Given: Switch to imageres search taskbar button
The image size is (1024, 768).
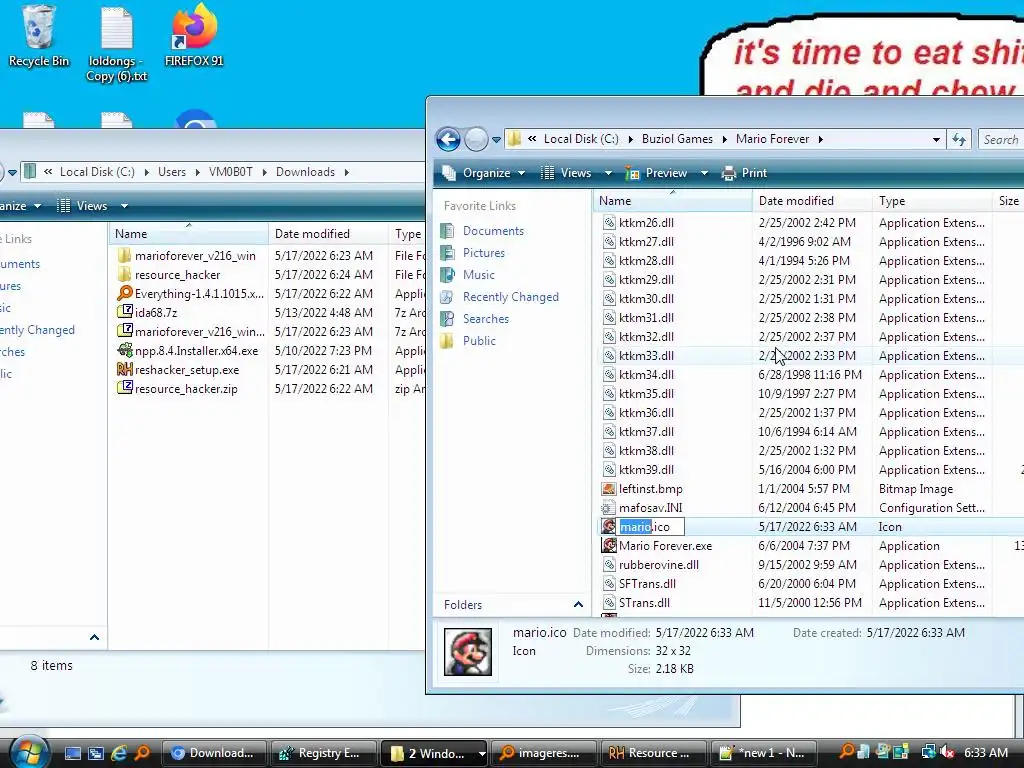Looking at the screenshot, I should [x=543, y=753].
